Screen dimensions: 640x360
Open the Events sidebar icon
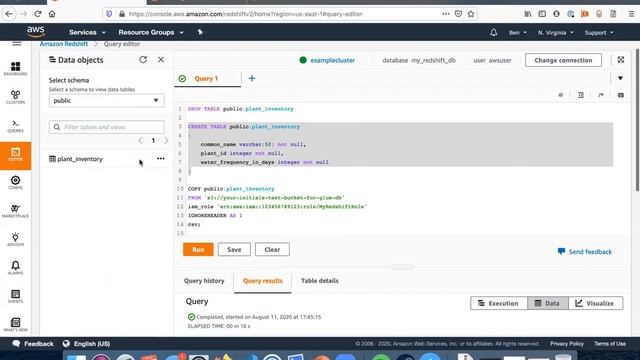click(16, 296)
